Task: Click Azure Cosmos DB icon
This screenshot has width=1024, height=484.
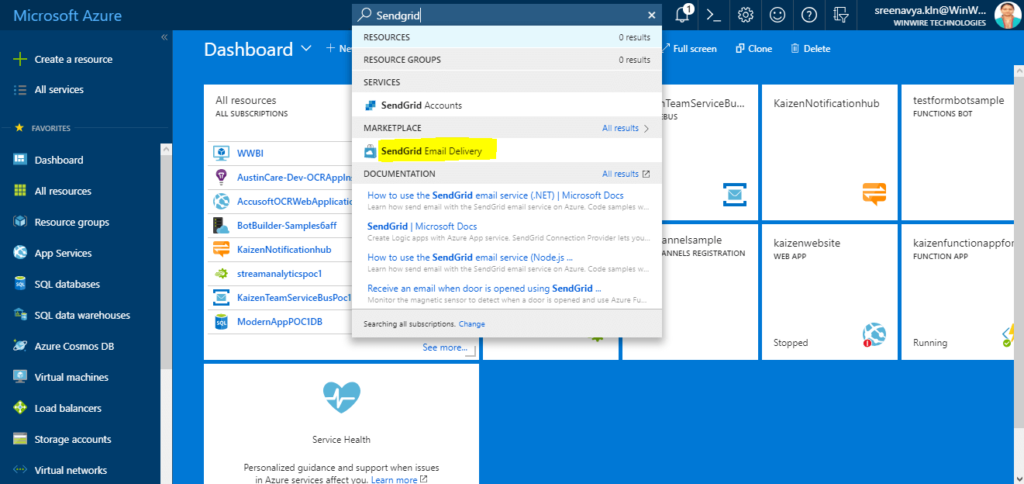Action: pos(20,346)
